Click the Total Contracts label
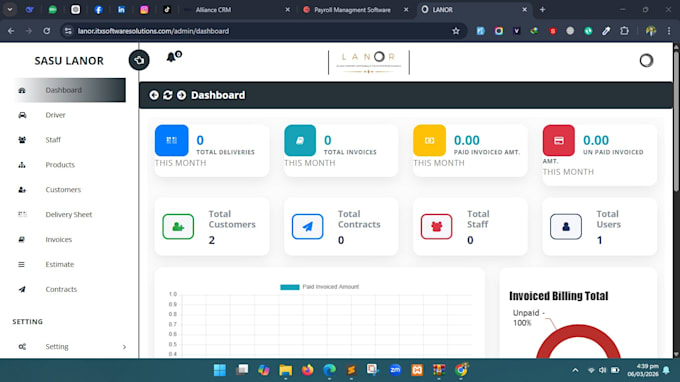 (x=359, y=219)
